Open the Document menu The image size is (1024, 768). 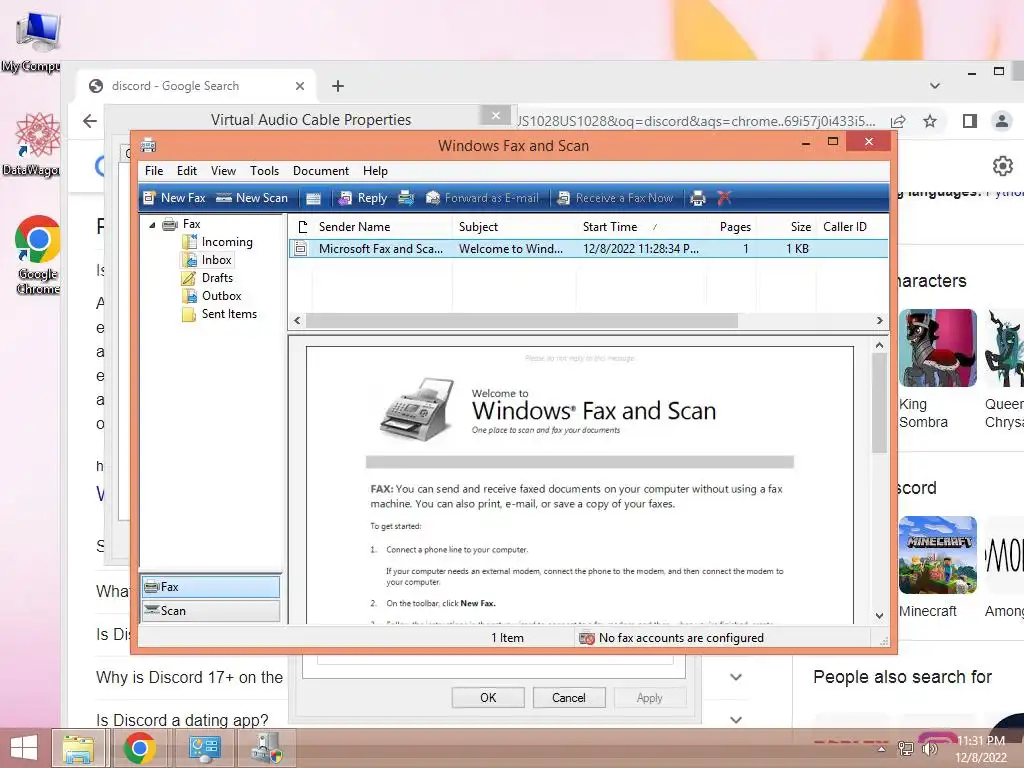(321, 170)
